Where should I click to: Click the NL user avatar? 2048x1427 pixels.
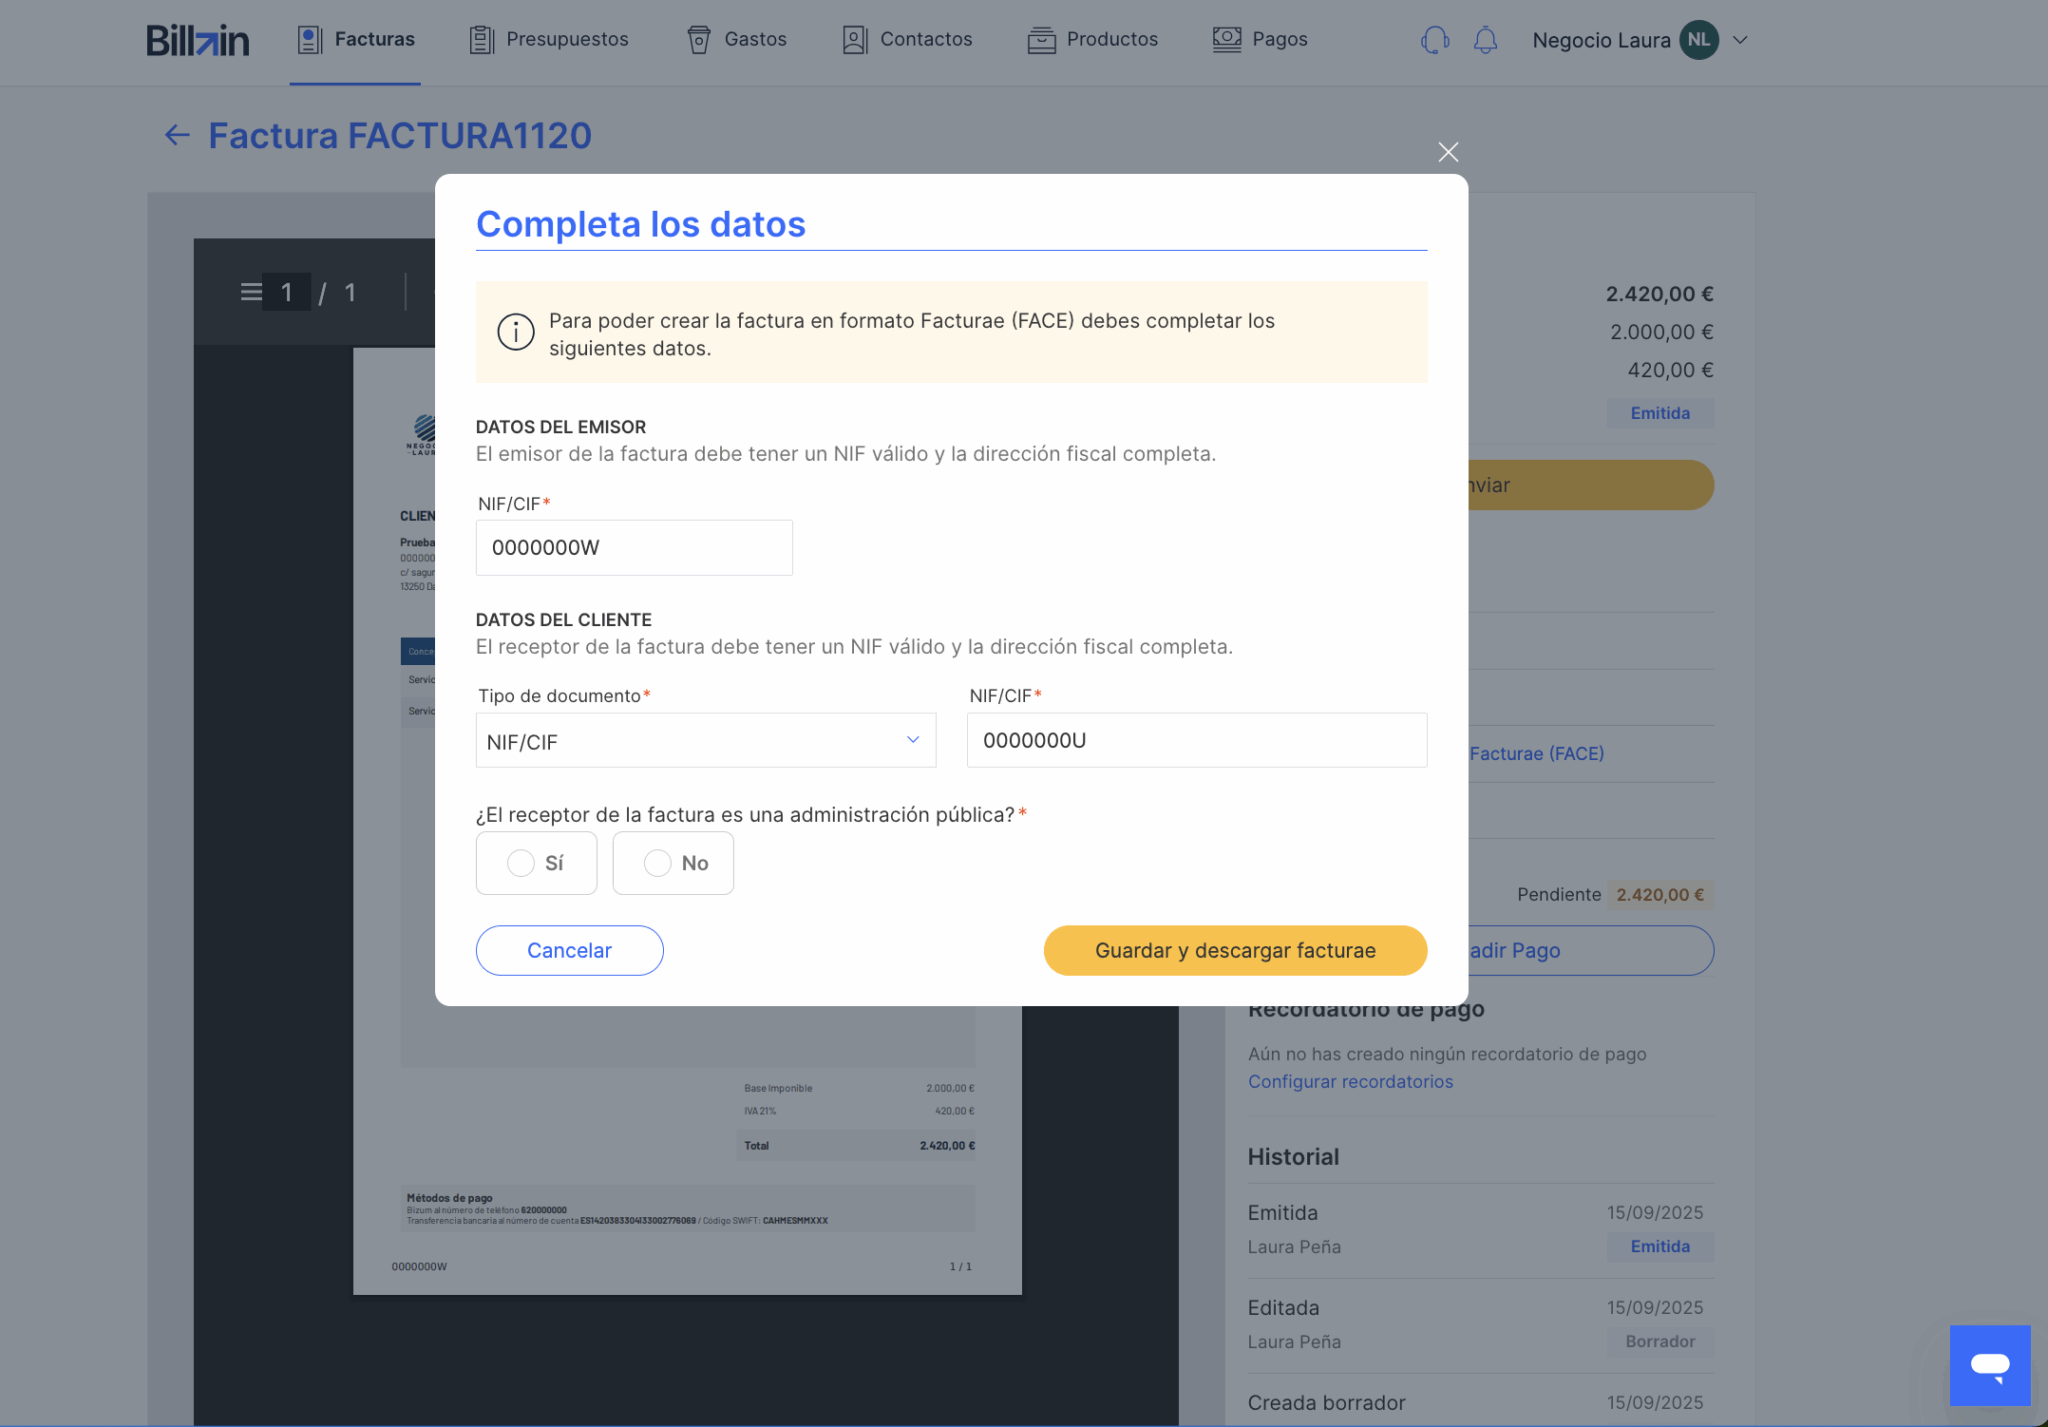pyautogui.click(x=1698, y=40)
